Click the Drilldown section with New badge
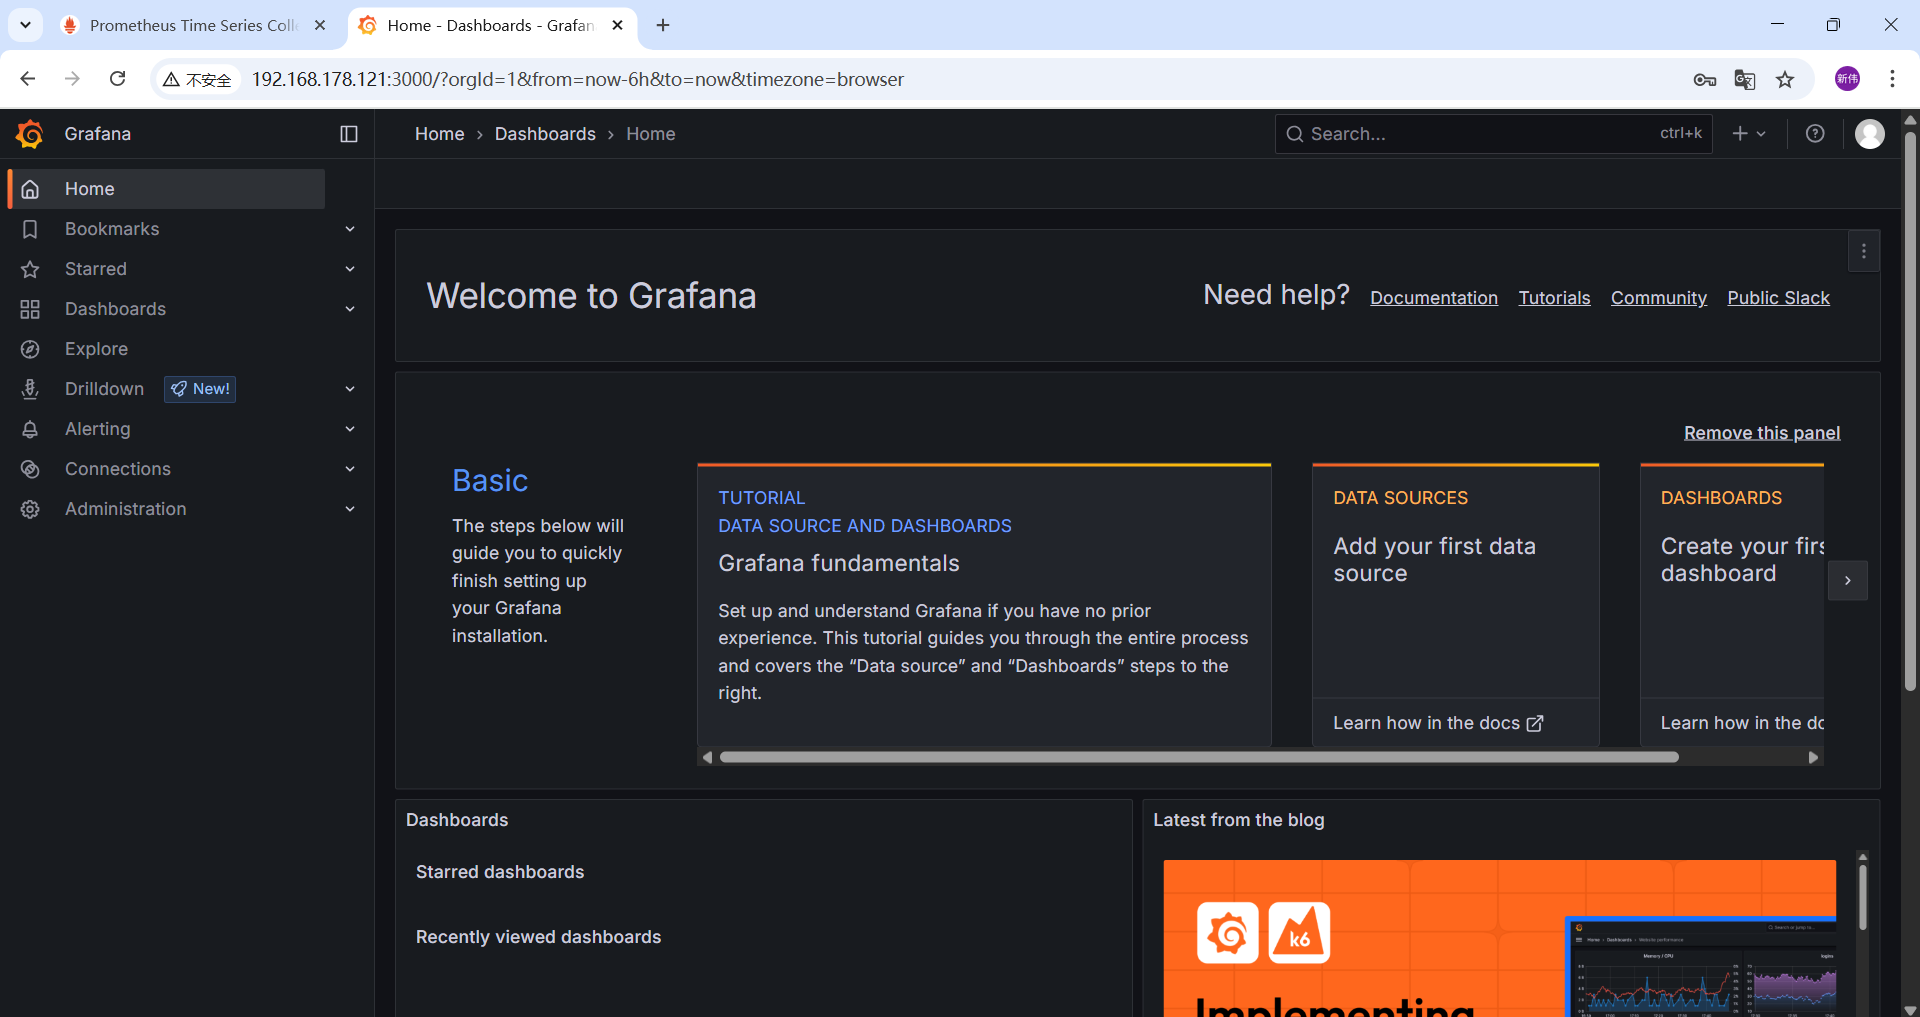Screen dimensions: 1920x1017 [104, 388]
